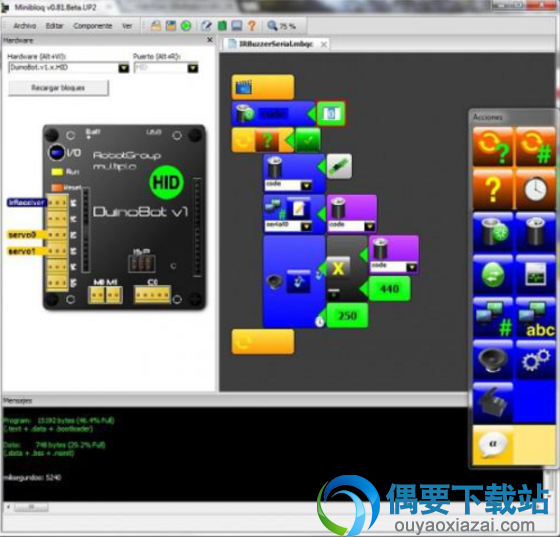The height and width of the screenshot is (537, 560).
Task: Select the clock delay block in Acciones
Action: pyautogui.click(x=535, y=189)
